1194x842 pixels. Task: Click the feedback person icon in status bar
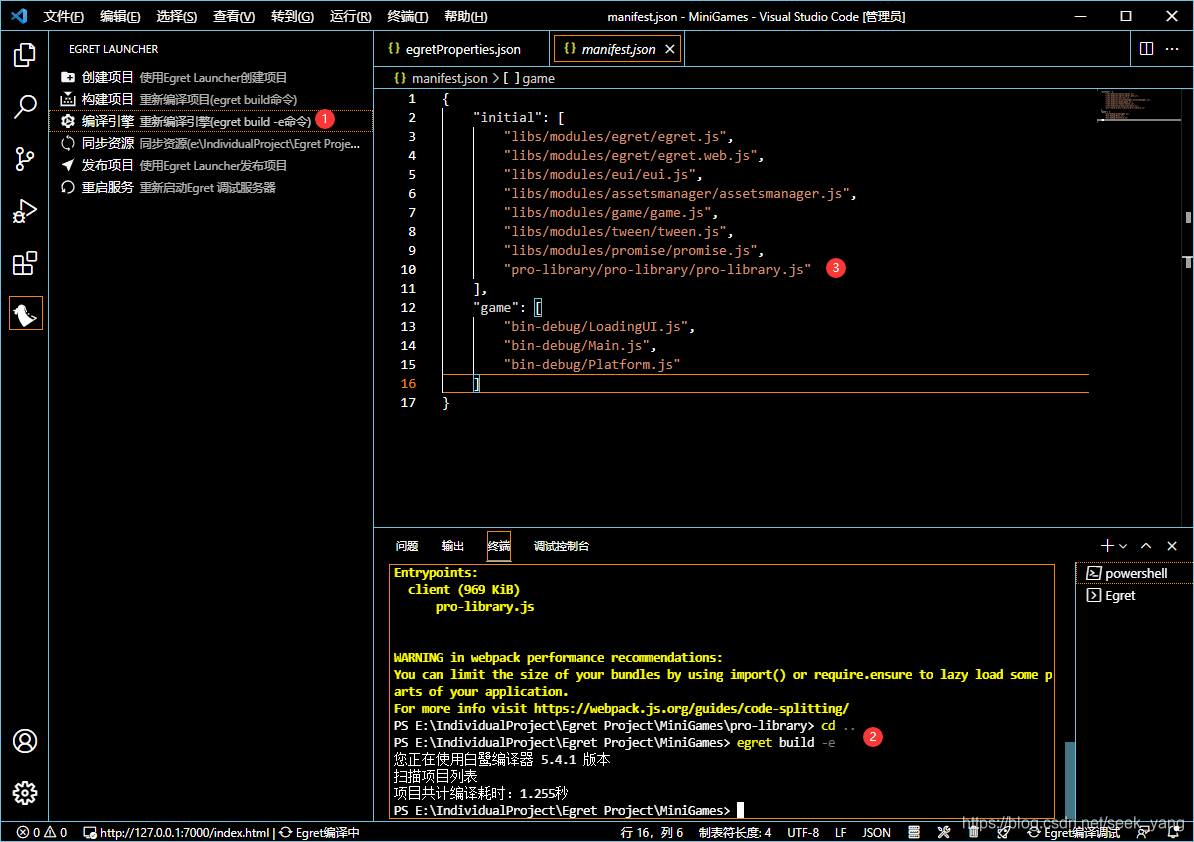[x=1142, y=832]
